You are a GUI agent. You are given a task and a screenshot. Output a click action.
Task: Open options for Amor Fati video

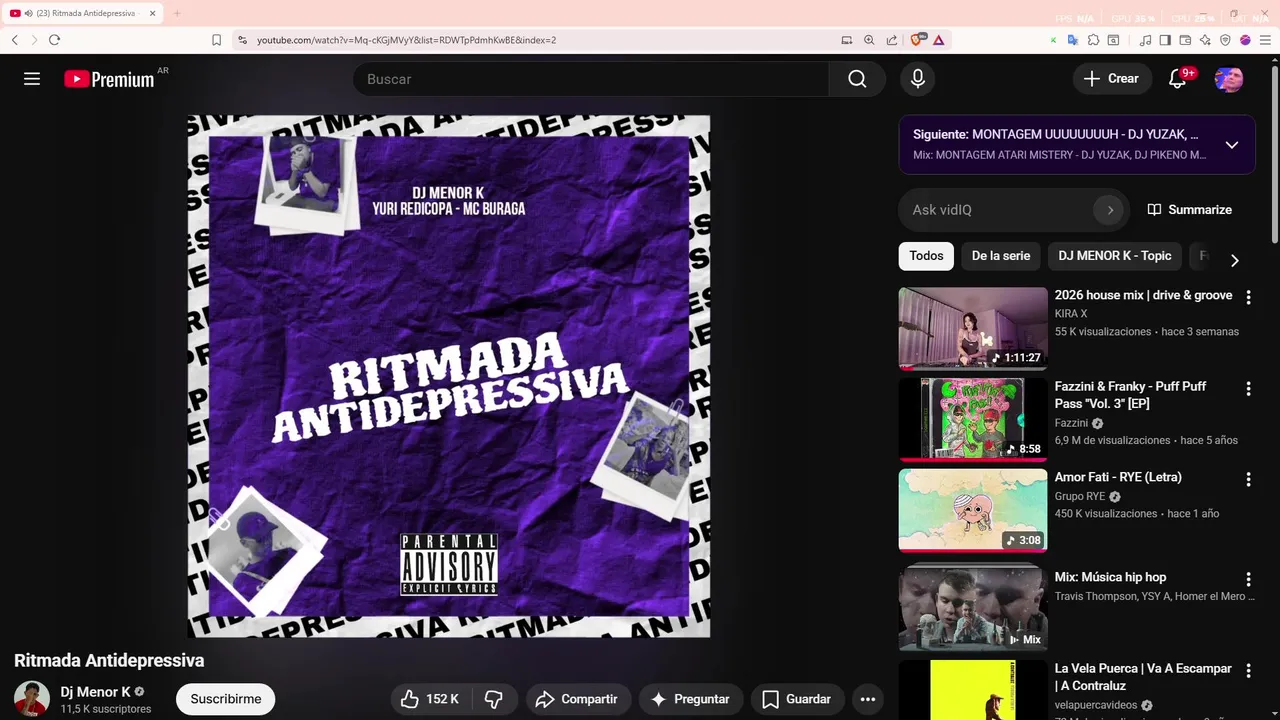(x=1248, y=479)
